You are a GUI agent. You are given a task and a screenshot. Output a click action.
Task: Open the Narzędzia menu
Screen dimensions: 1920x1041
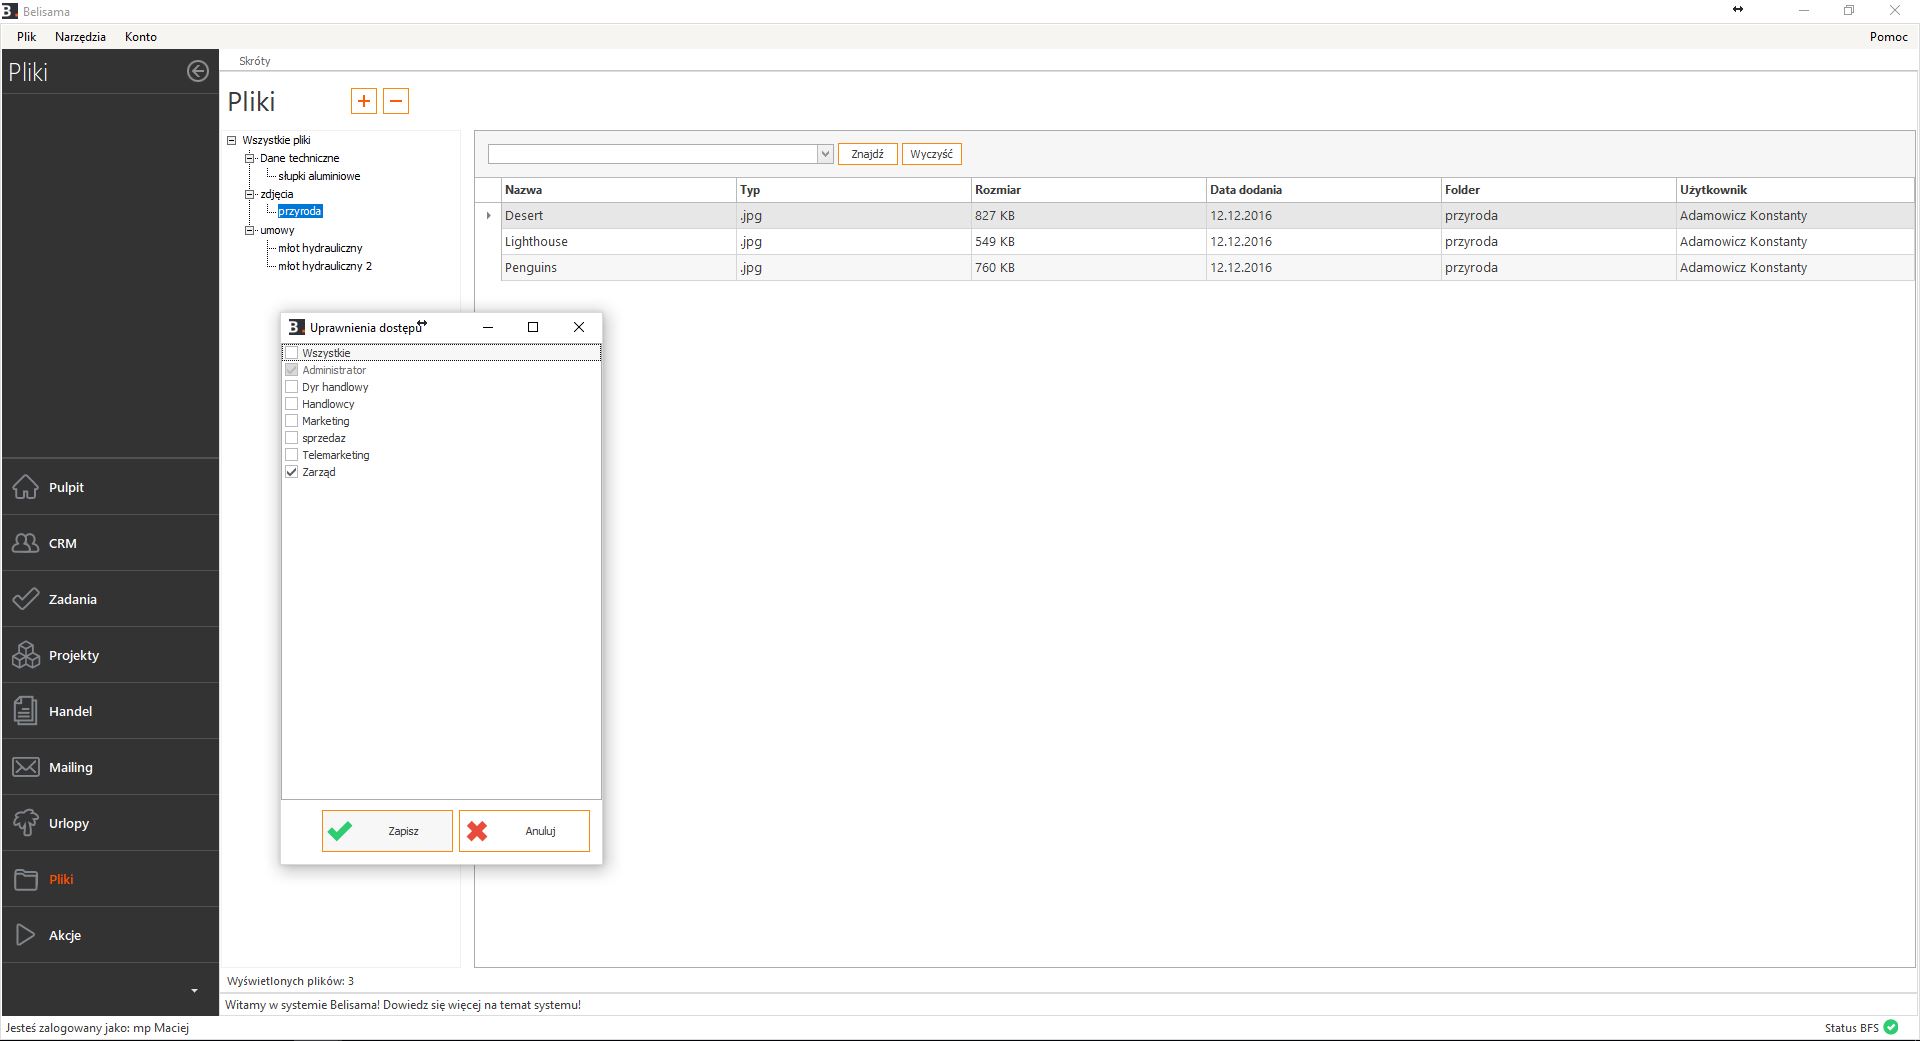point(80,37)
